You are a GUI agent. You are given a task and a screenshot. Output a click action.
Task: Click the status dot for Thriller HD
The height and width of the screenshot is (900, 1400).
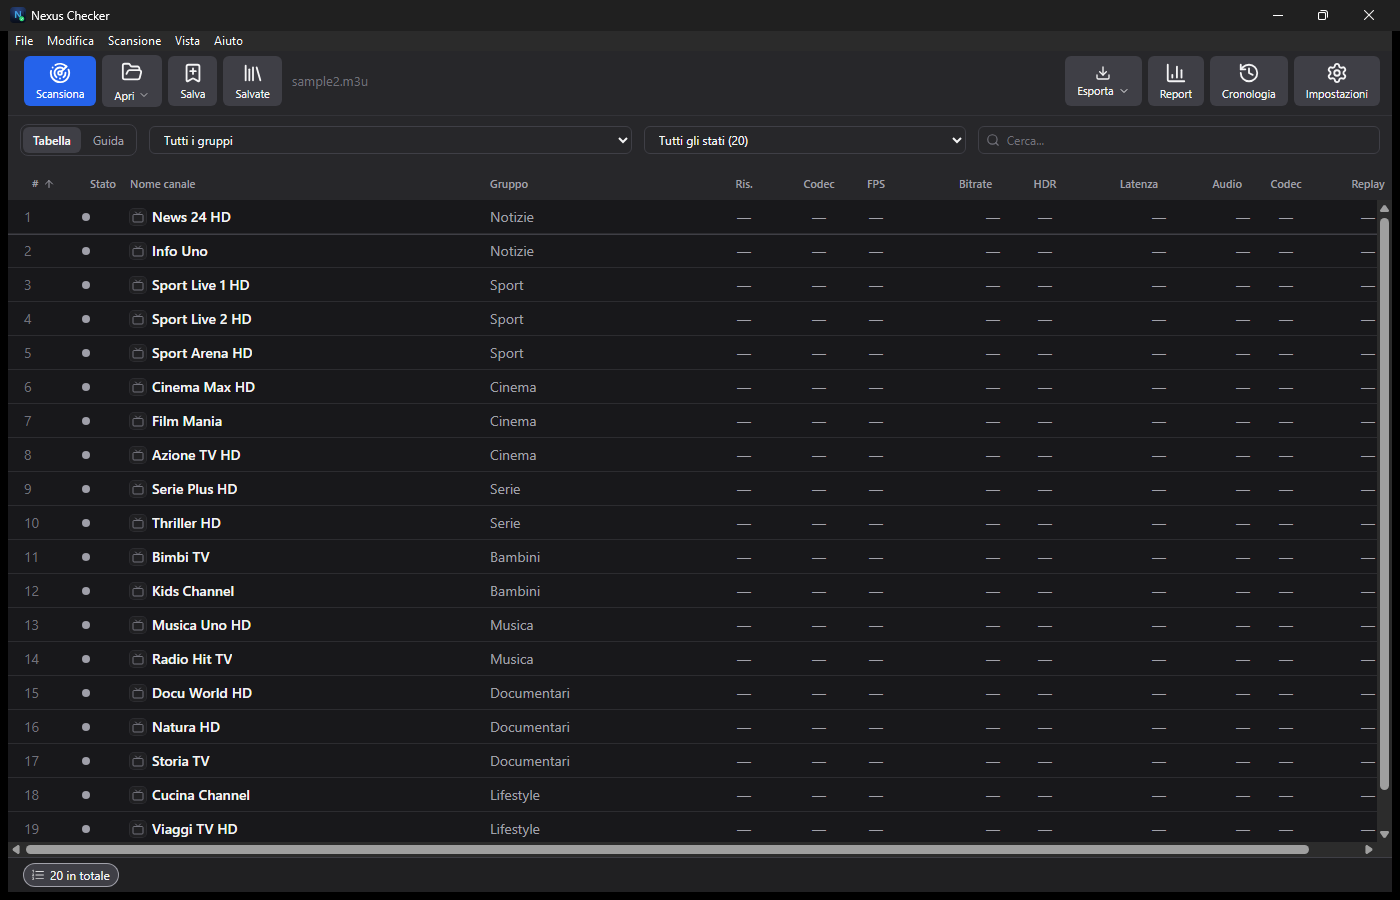(x=86, y=523)
